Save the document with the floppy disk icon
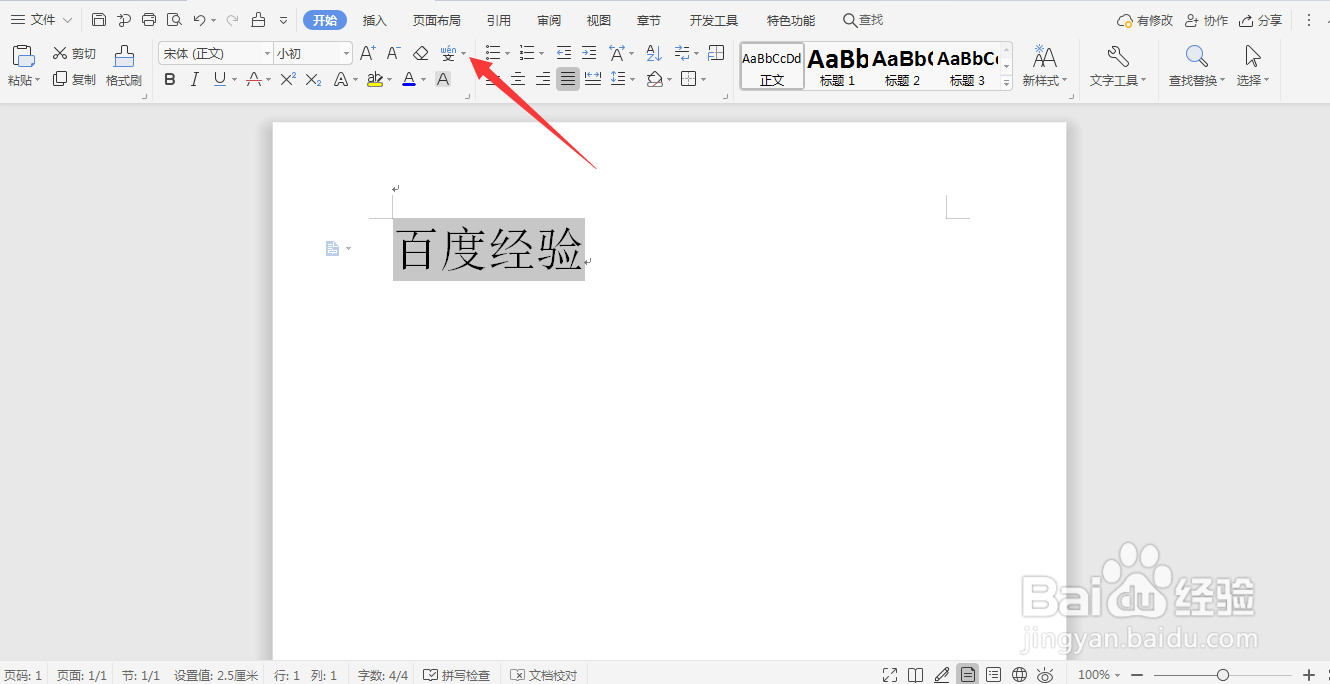The width and height of the screenshot is (1330, 684). [98, 20]
